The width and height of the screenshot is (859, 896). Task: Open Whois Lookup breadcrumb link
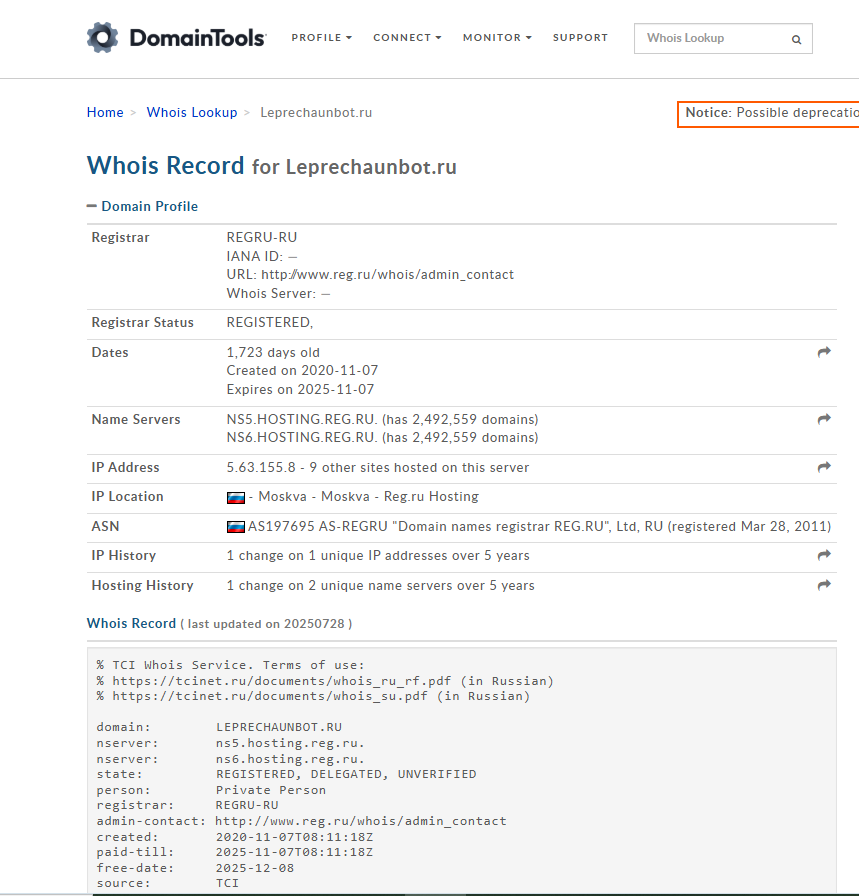(191, 113)
